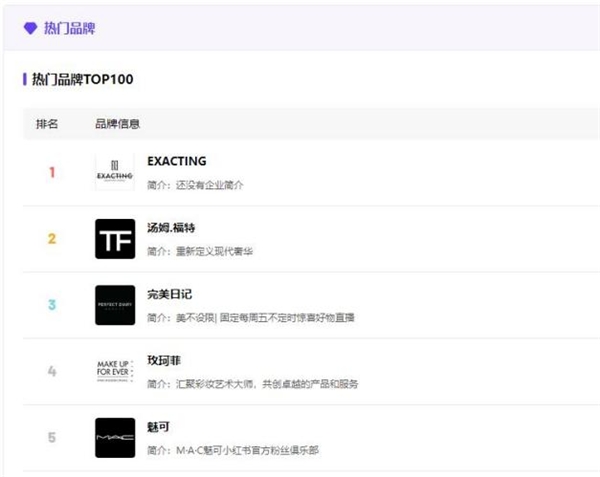
Task: Open the MAC brand logo
Action: 115,438
